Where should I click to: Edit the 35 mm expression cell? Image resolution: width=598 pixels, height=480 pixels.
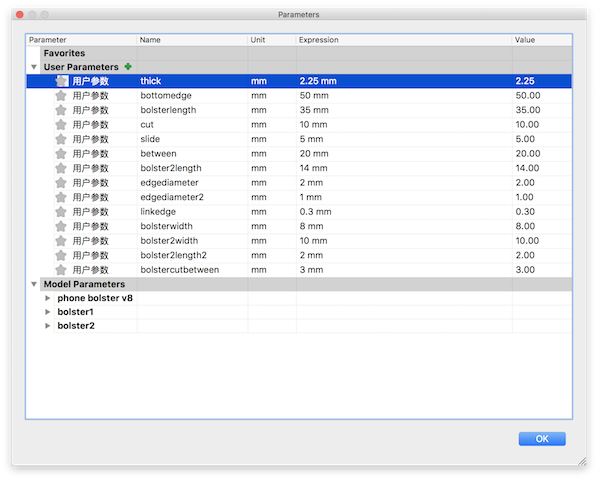click(x=404, y=110)
